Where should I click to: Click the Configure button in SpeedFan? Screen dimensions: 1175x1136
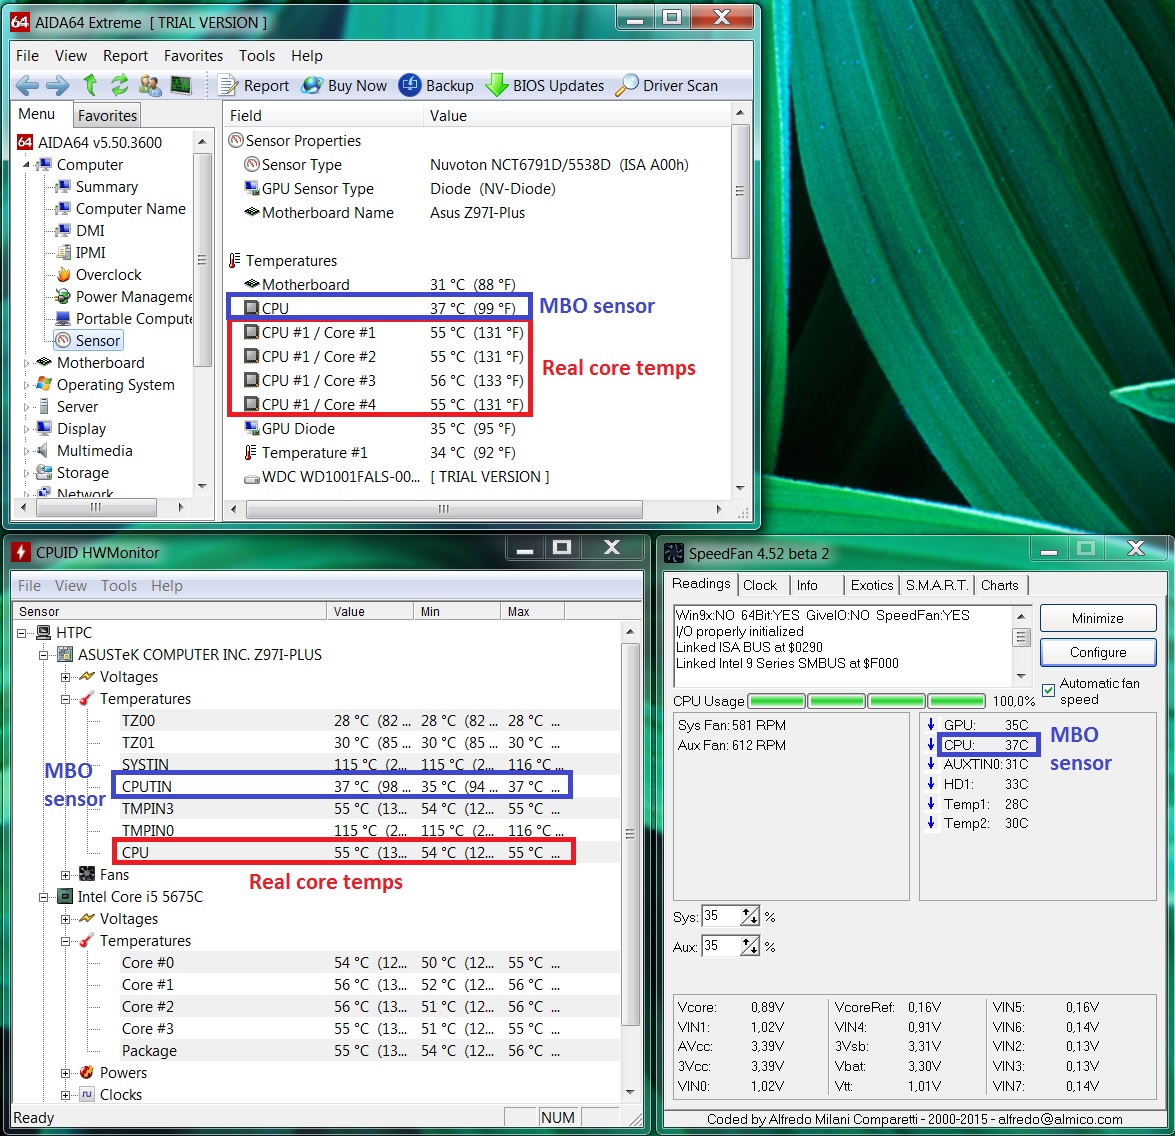click(1098, 653)
